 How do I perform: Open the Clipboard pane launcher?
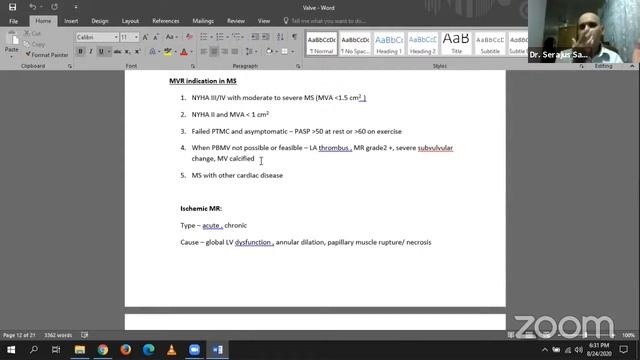pyautogui.click(x=70, y=66)
